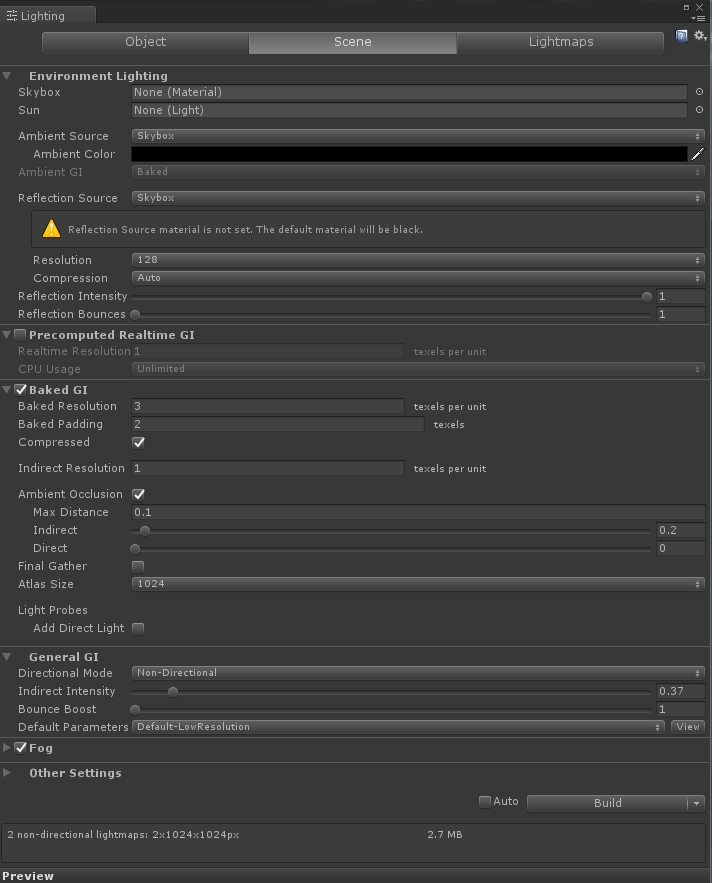Screen dimensions: 712x883
Task: Open the Directional Mode dropdown
Action: (418, 673)
